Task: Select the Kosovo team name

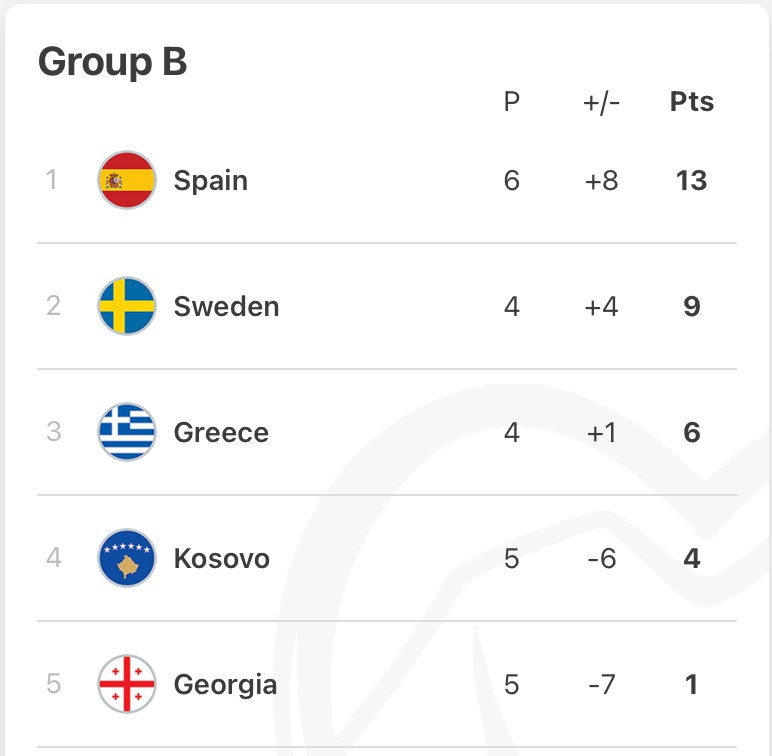Action: (x=222, y=558)
